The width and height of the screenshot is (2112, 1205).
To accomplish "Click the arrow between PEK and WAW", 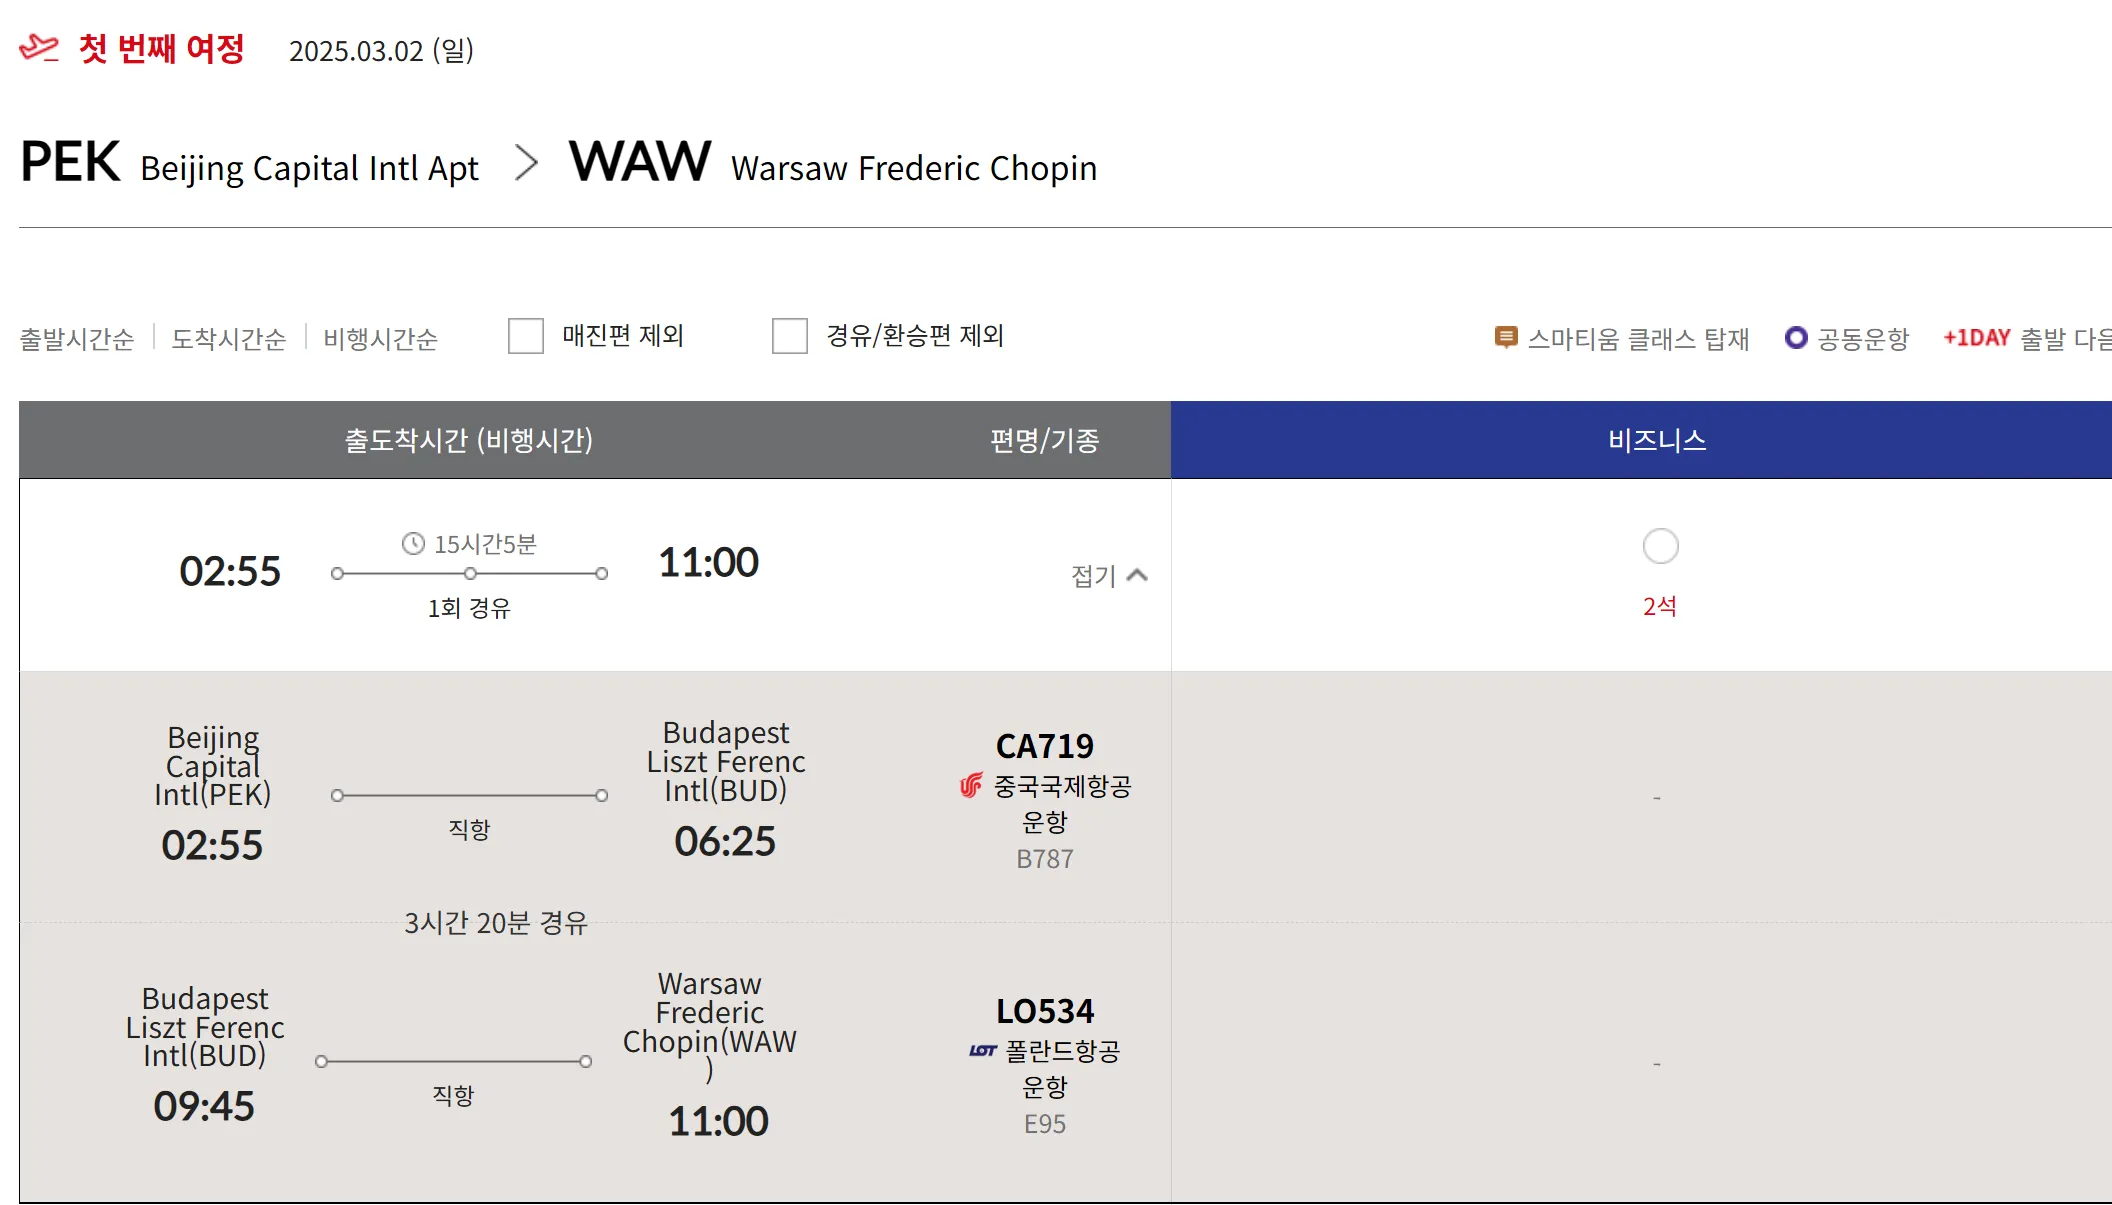I will [x=526, y=163].
